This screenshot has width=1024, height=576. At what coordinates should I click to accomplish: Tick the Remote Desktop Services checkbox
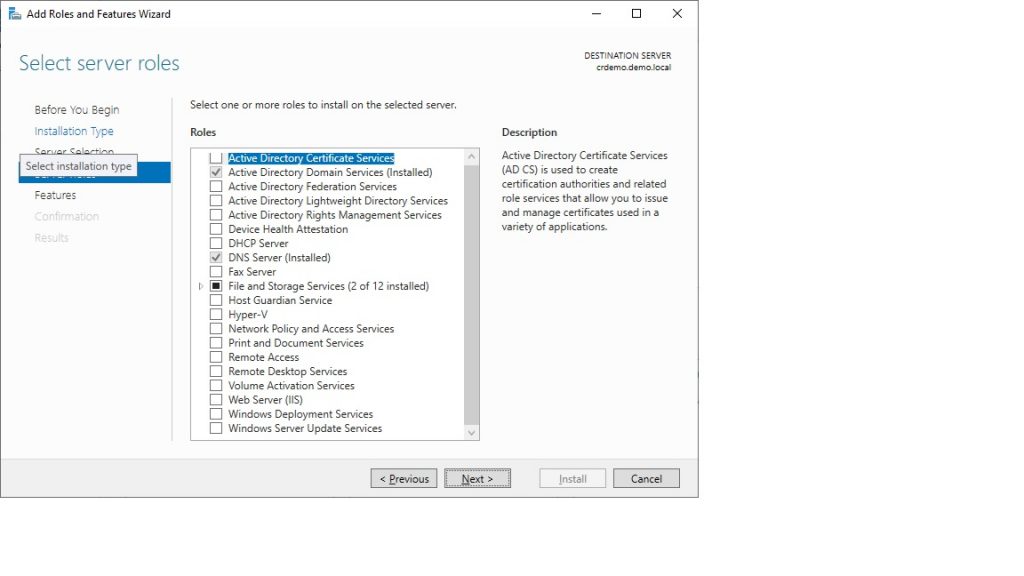tap(216, 372)
